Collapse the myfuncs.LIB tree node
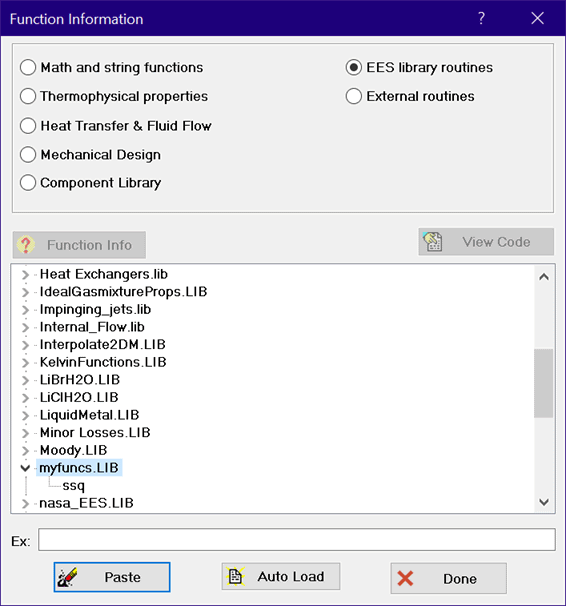 pyautogui.click(x=25, y=468)
